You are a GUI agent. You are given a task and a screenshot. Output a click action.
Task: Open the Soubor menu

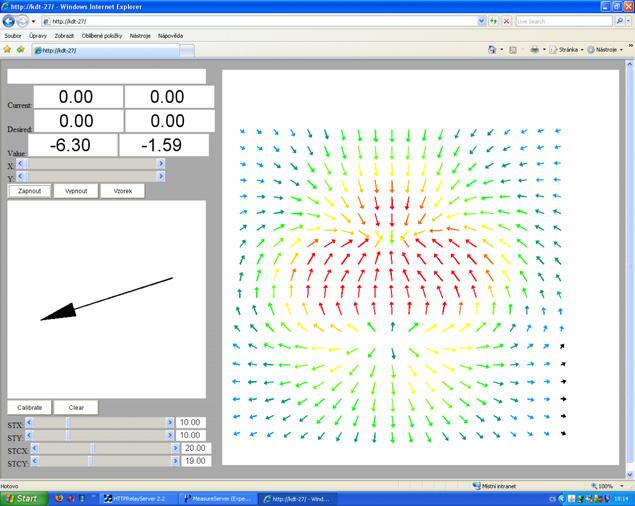click(13, 36)
